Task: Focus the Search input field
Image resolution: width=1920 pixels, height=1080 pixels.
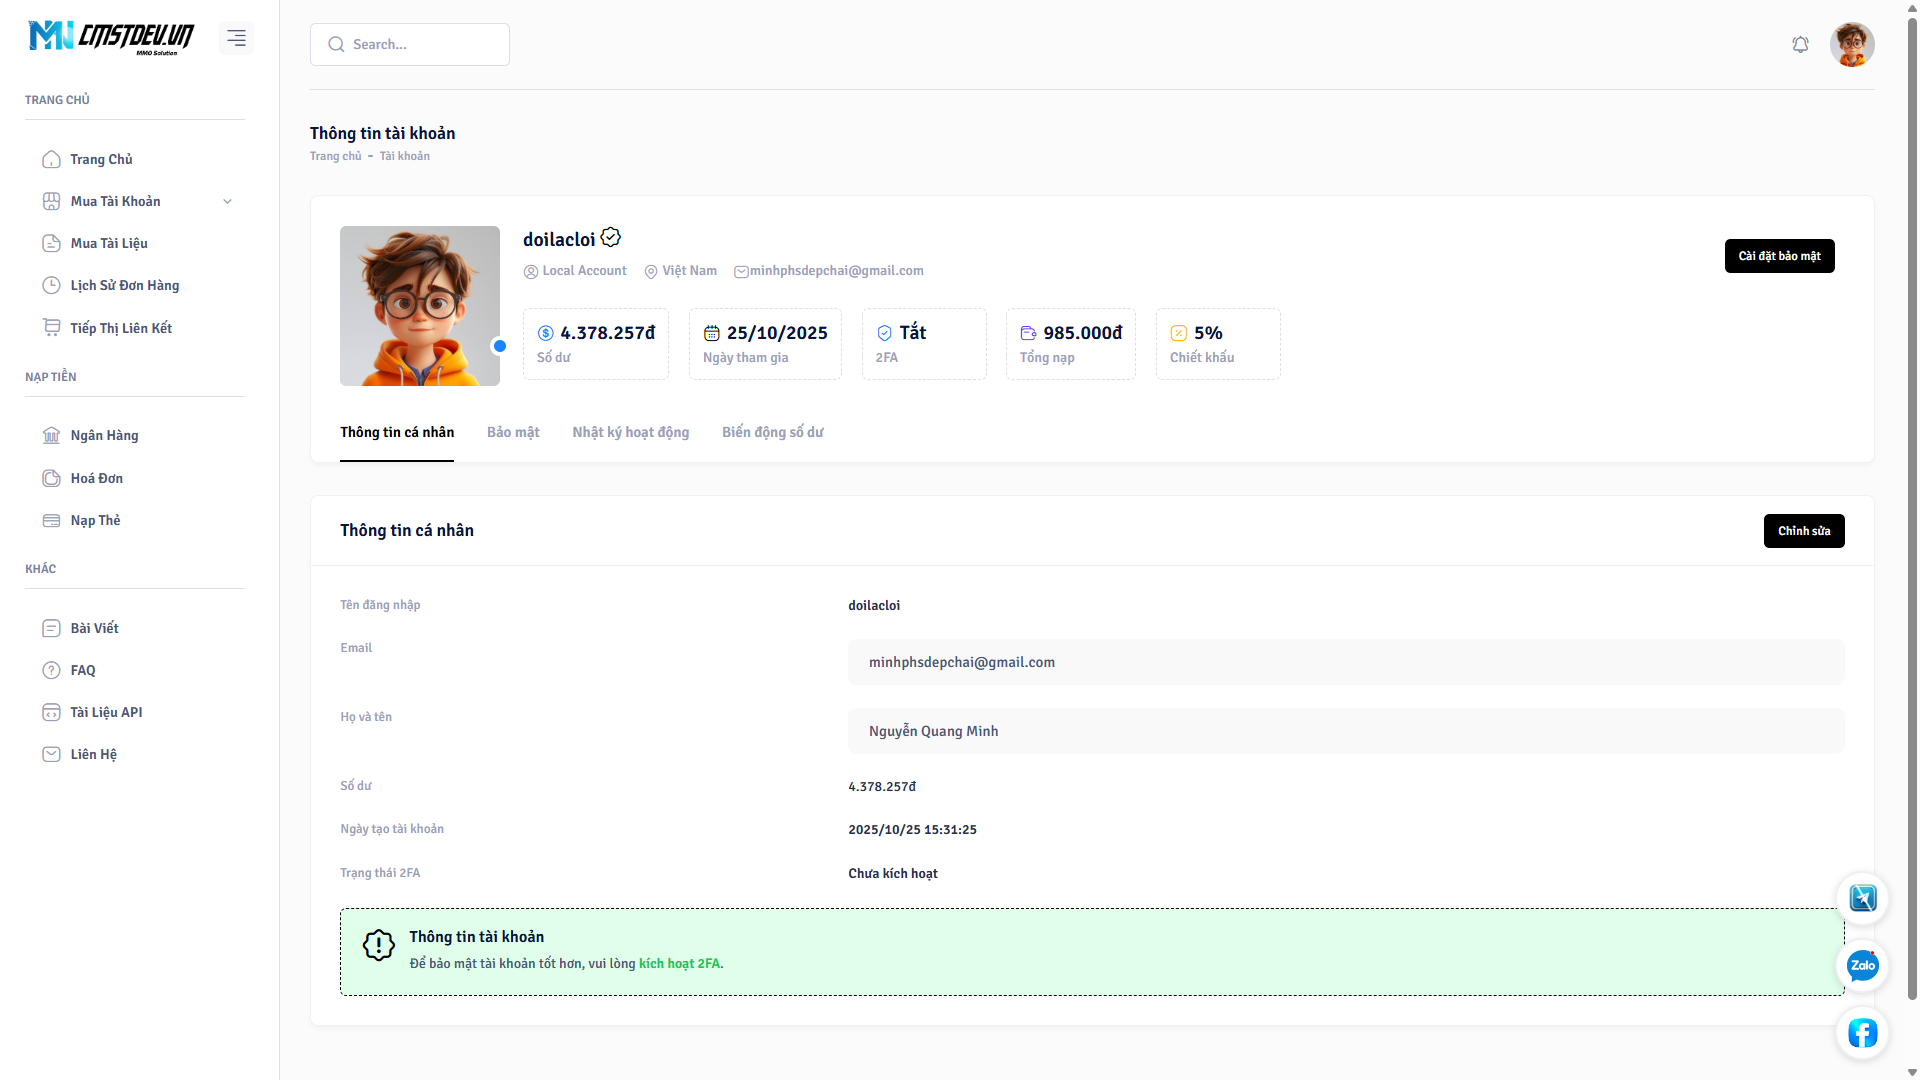Action: 420,45
